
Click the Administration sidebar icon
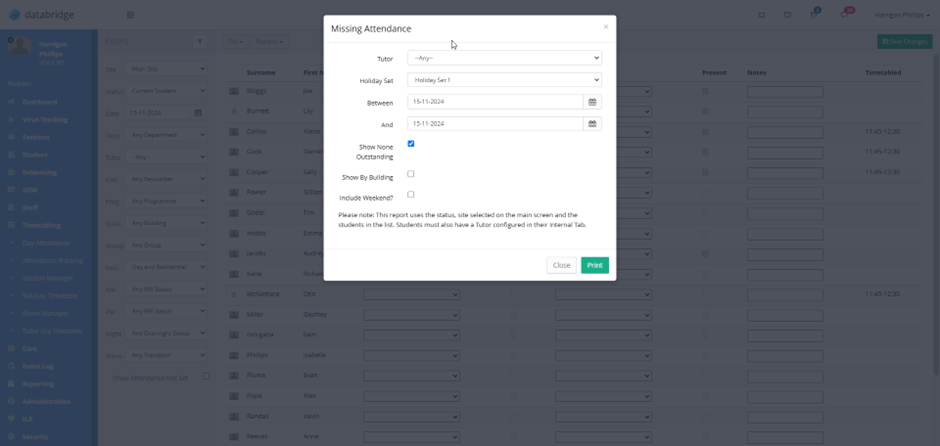11,402
